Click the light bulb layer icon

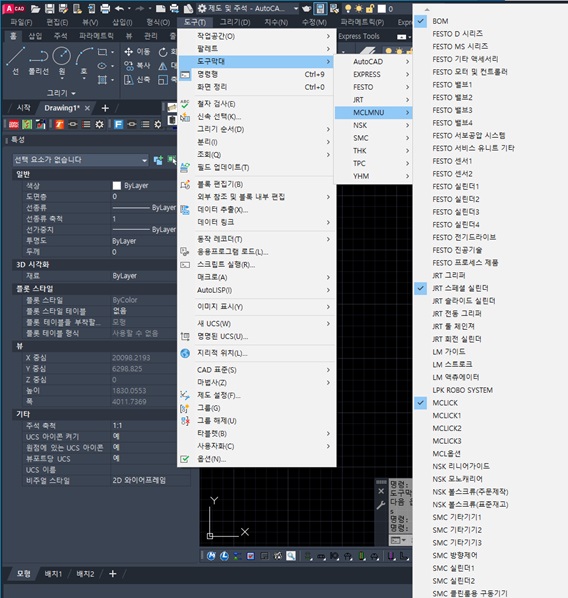[x=348, y=8]
